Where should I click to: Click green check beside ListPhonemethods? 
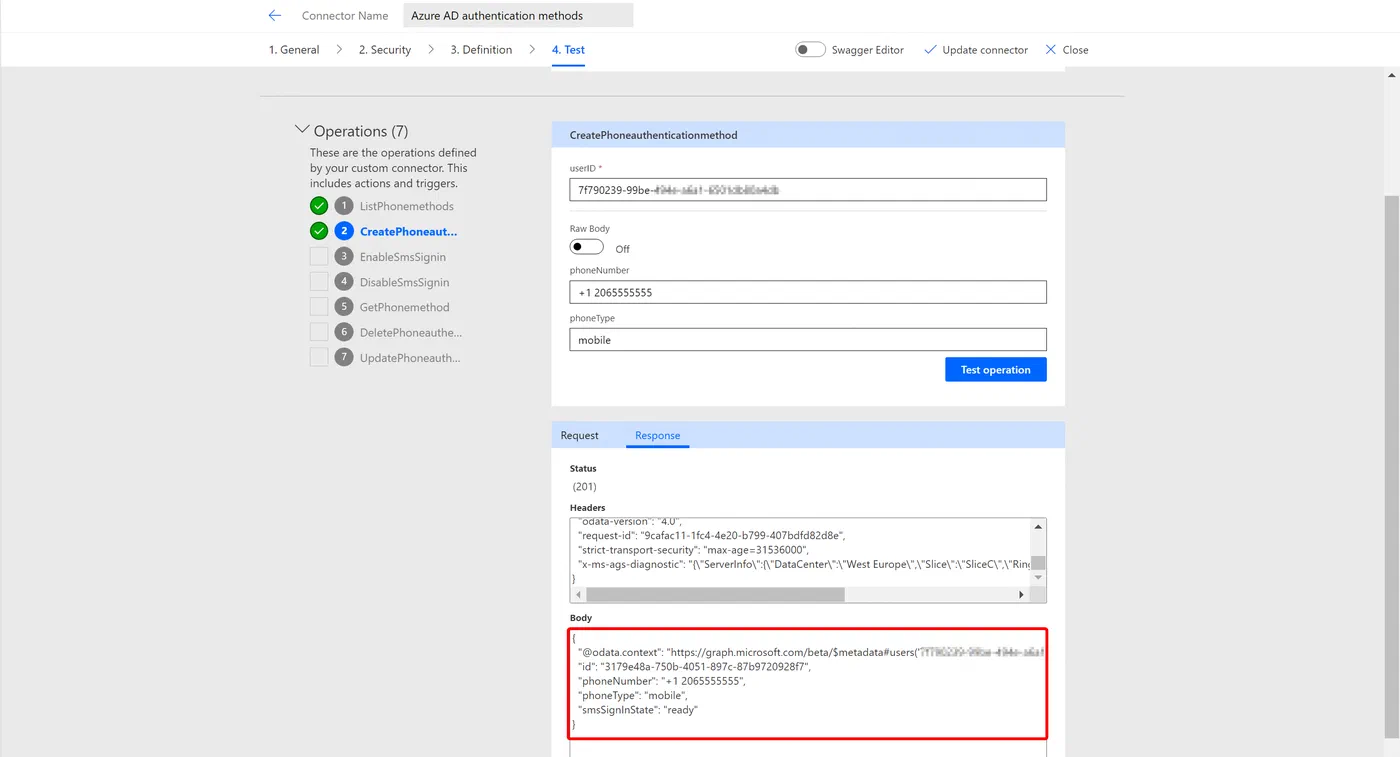pyautogui.click(x=319, y=206)
